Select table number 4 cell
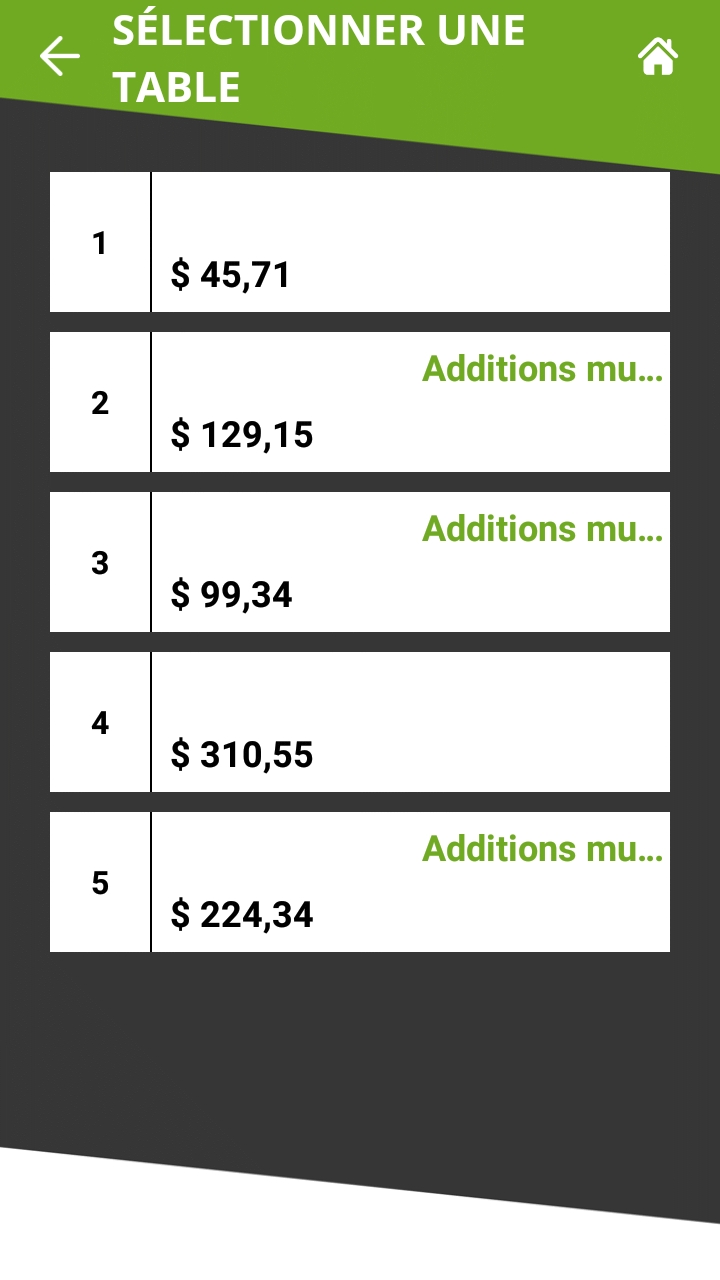Image resolution: width=720 pixels, height=1280 pixels. click(100, 722)
